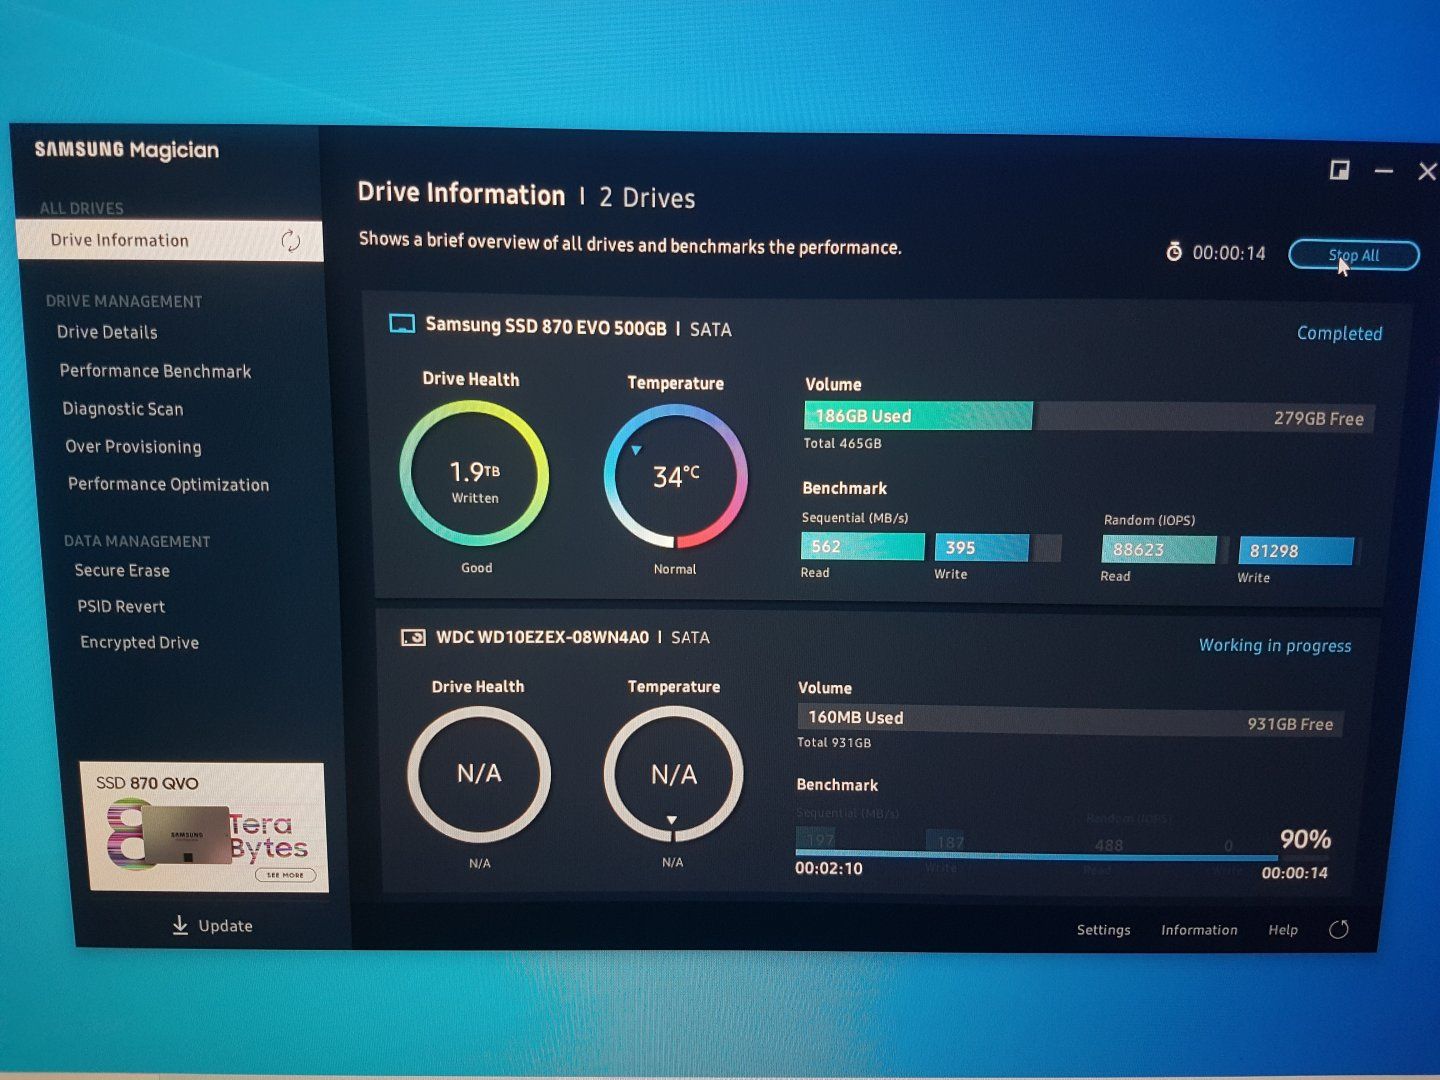Click the Drive Information page heading
The height and width of the screenshot is (1080, 1440).
[461, 194]
